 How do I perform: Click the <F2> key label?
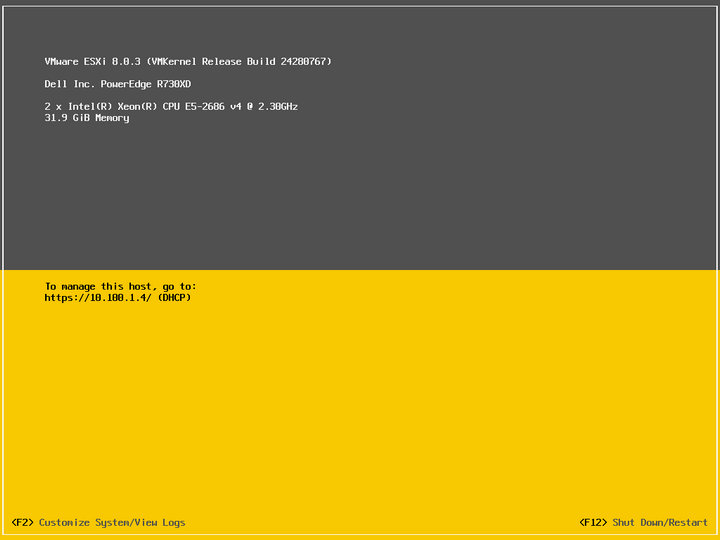pos(22,522)
